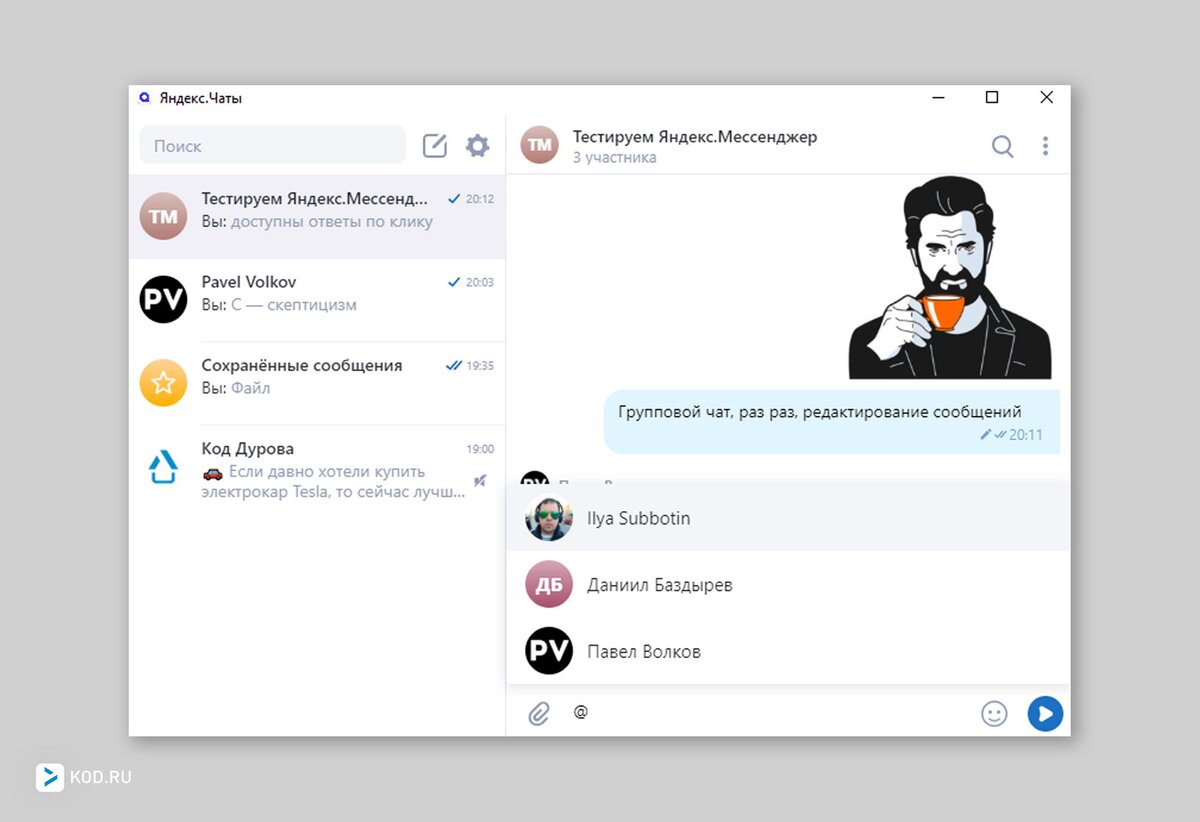
Task: Click the 20:03 timestamp in chat list
Action: (480, 282)
